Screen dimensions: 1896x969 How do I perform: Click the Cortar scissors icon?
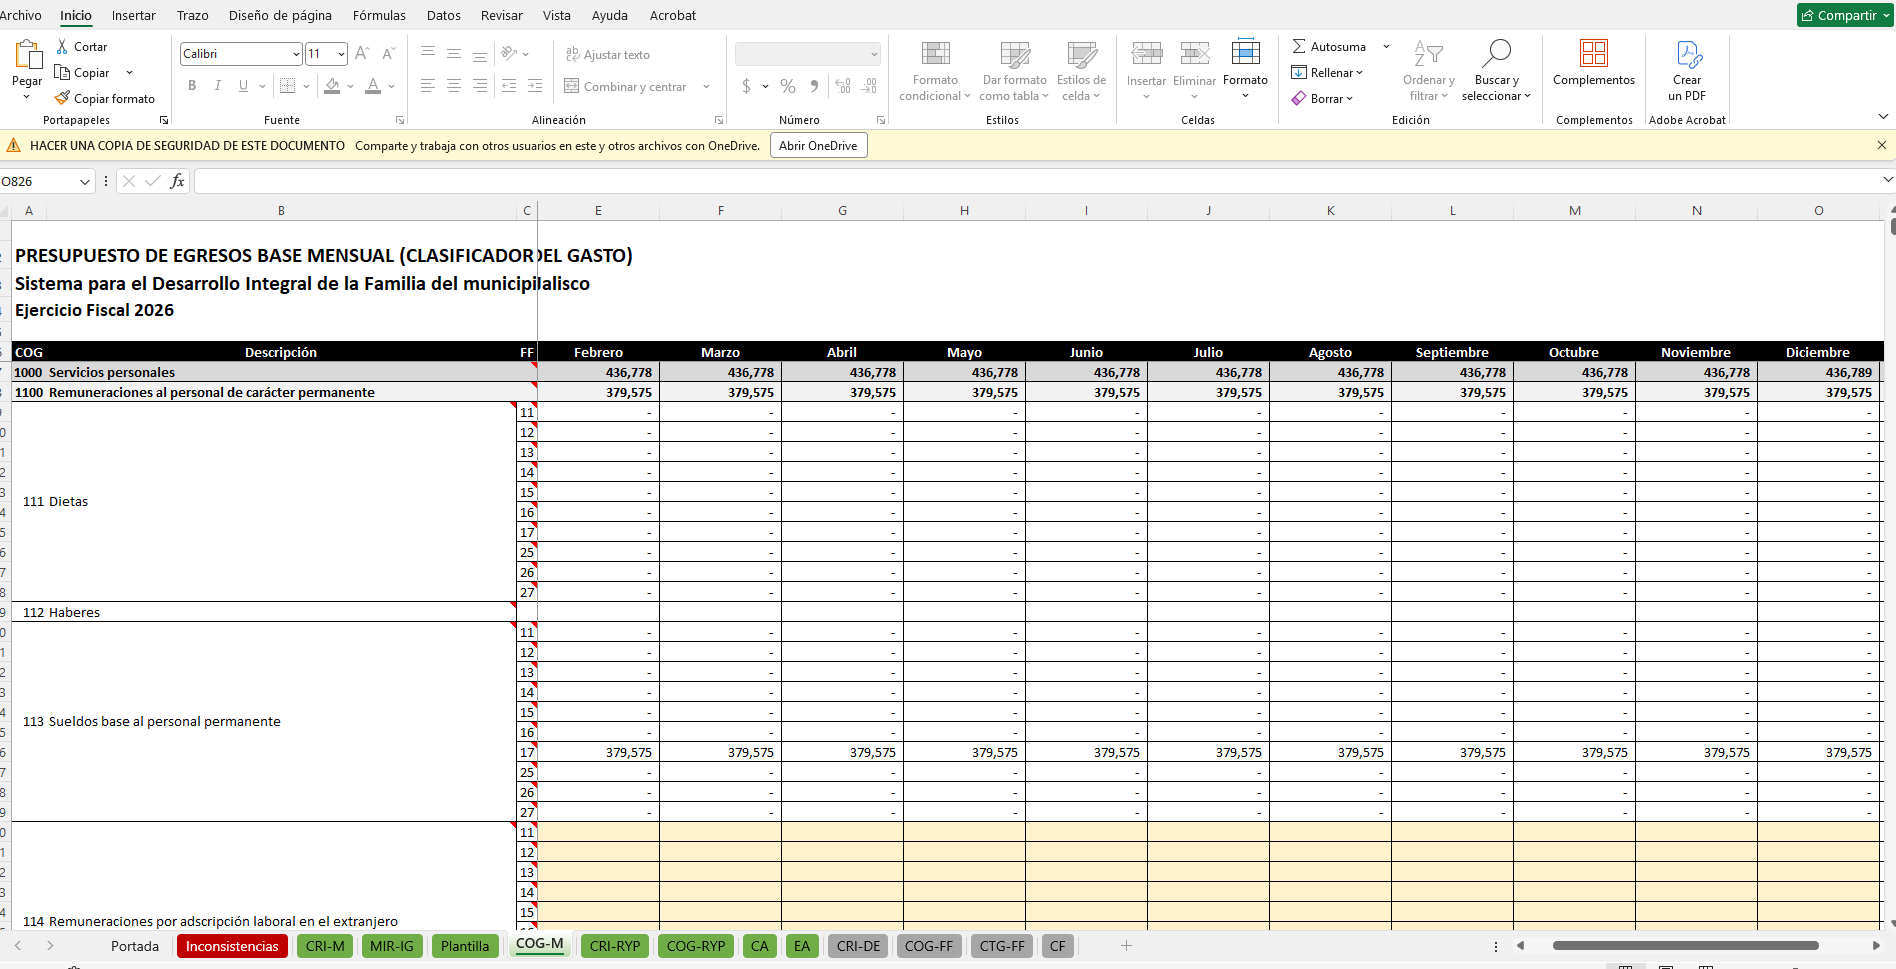(x=62, y=47)
